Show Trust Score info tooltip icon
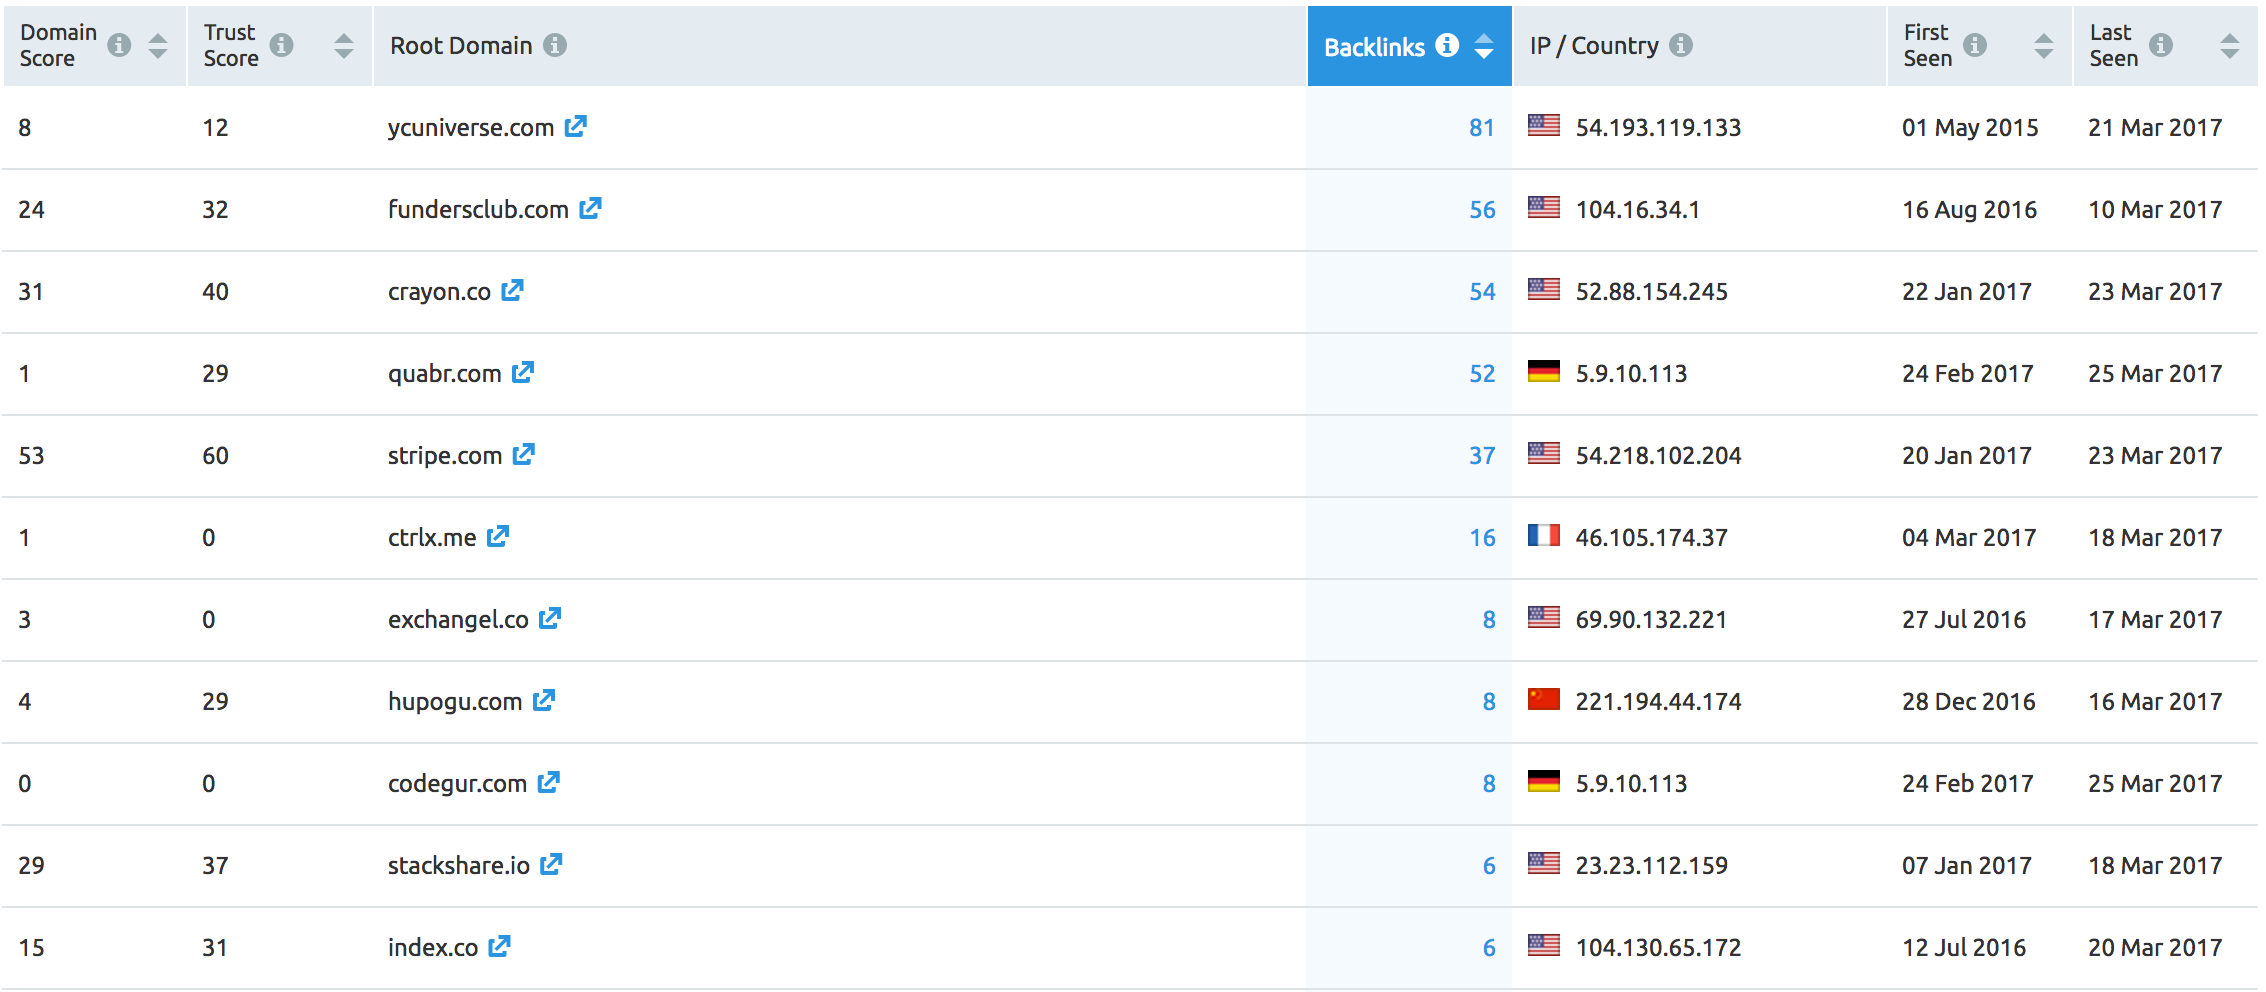Viewport: 2266px width, 992px height. [282, 45]
